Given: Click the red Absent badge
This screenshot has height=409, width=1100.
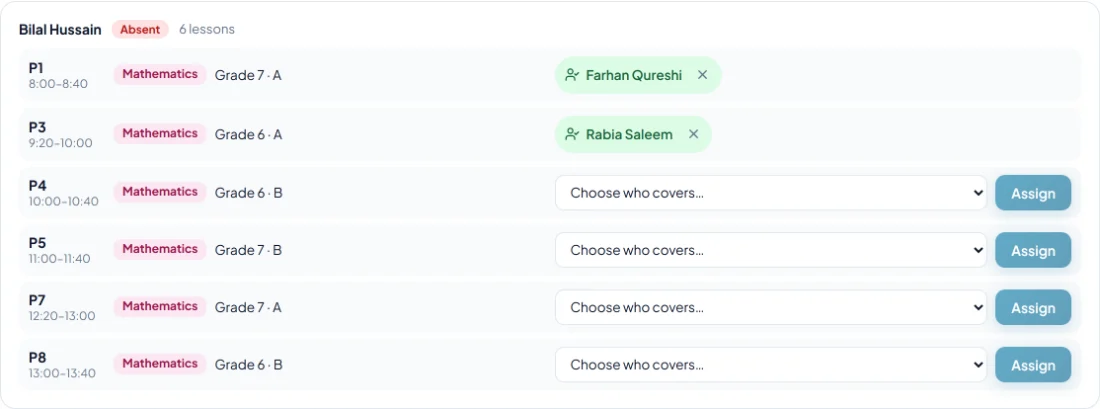Looking at the screenshot, I should [x=140, y=29].
